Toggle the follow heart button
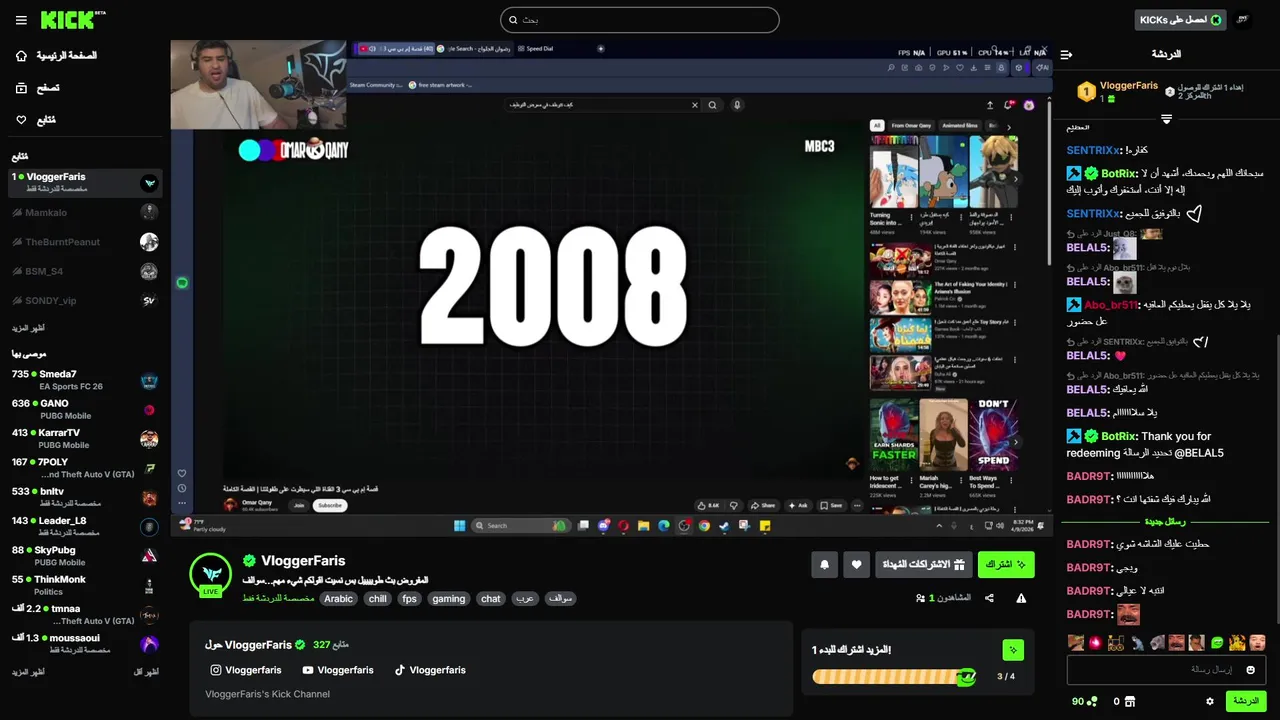Image resolution: width=1280 pixels, height=720 pixels. (856, 565)
